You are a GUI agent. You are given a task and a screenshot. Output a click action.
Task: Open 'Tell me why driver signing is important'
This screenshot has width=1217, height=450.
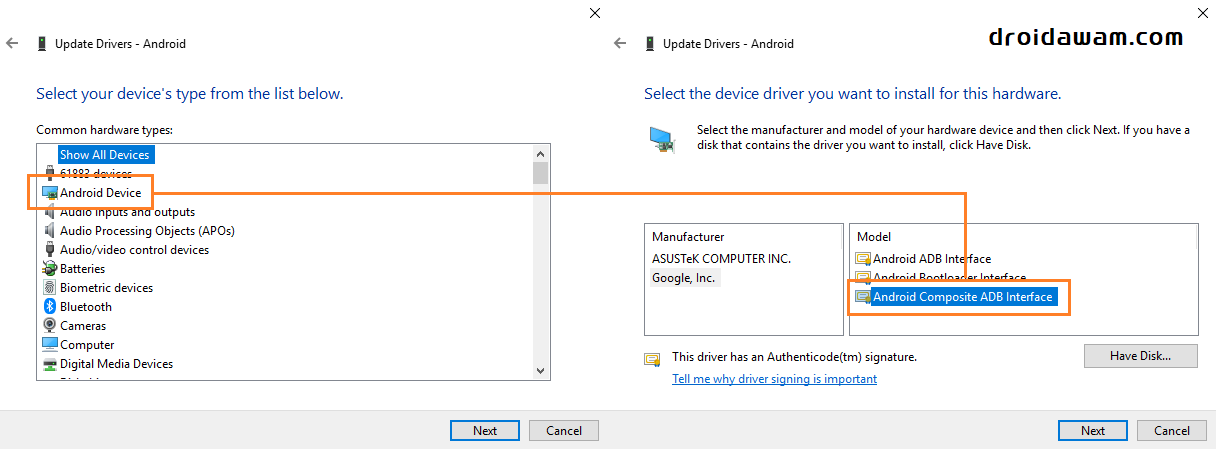point(774,379)
